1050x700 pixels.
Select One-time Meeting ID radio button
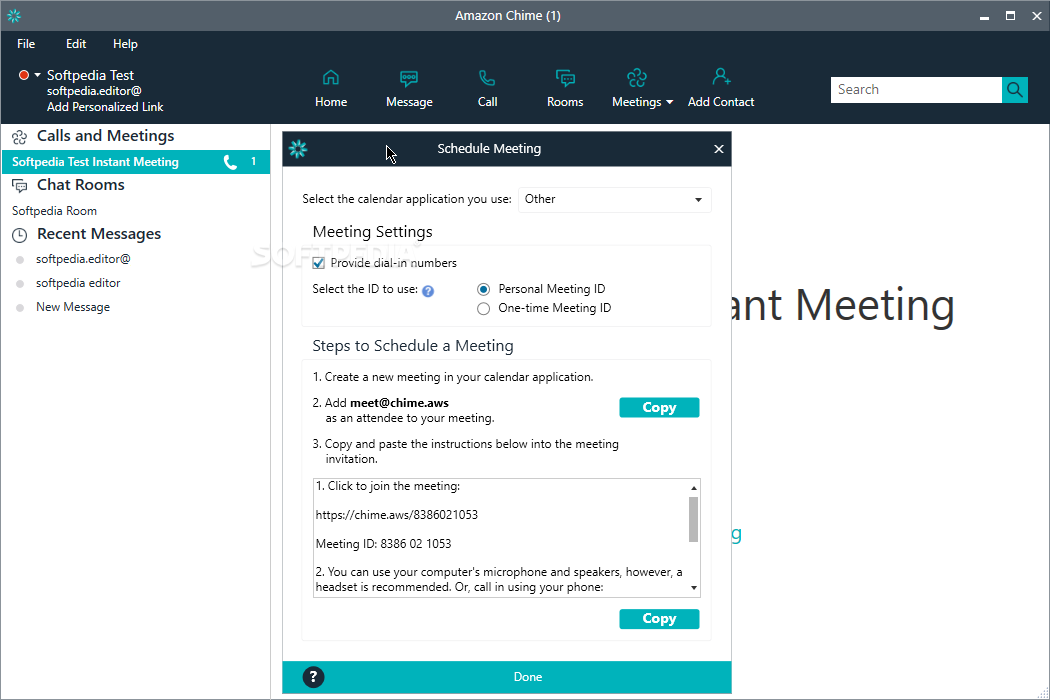point(483,309)
